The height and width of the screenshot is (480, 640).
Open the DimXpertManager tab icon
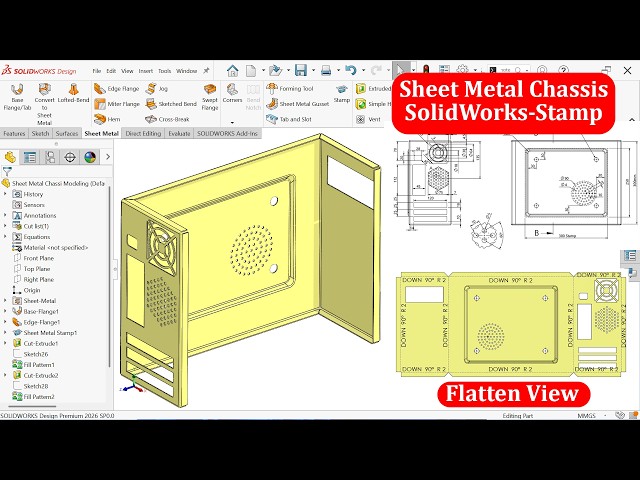(70, 157)
